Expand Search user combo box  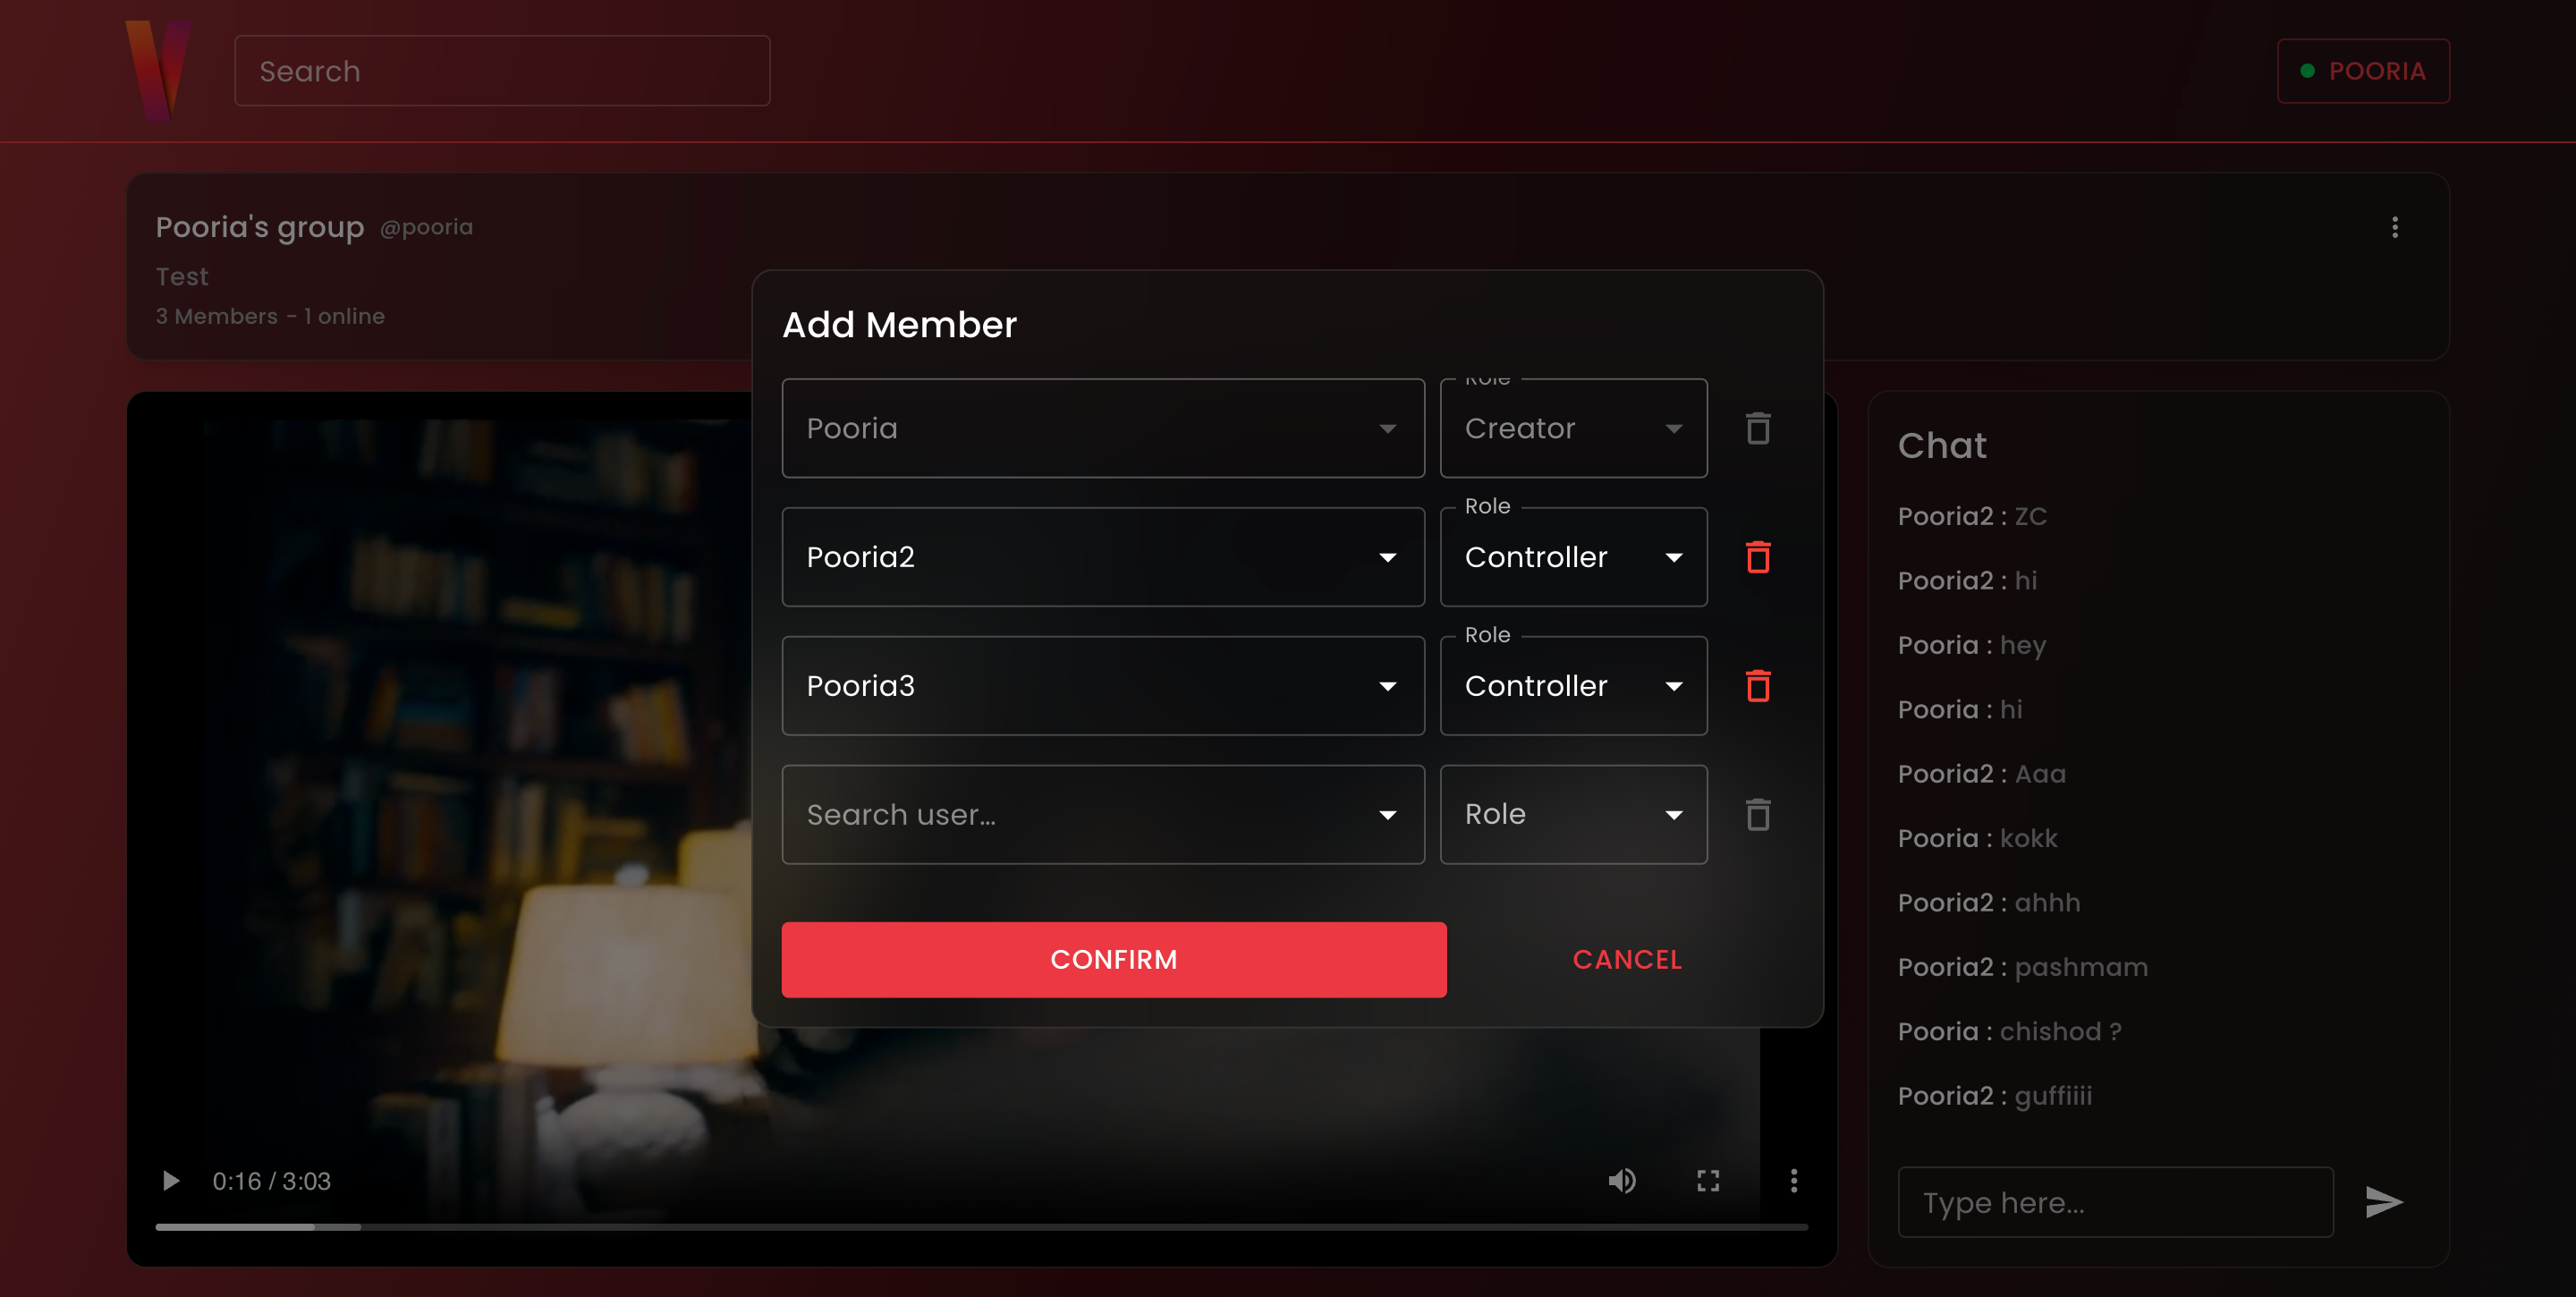point(1102,814)
